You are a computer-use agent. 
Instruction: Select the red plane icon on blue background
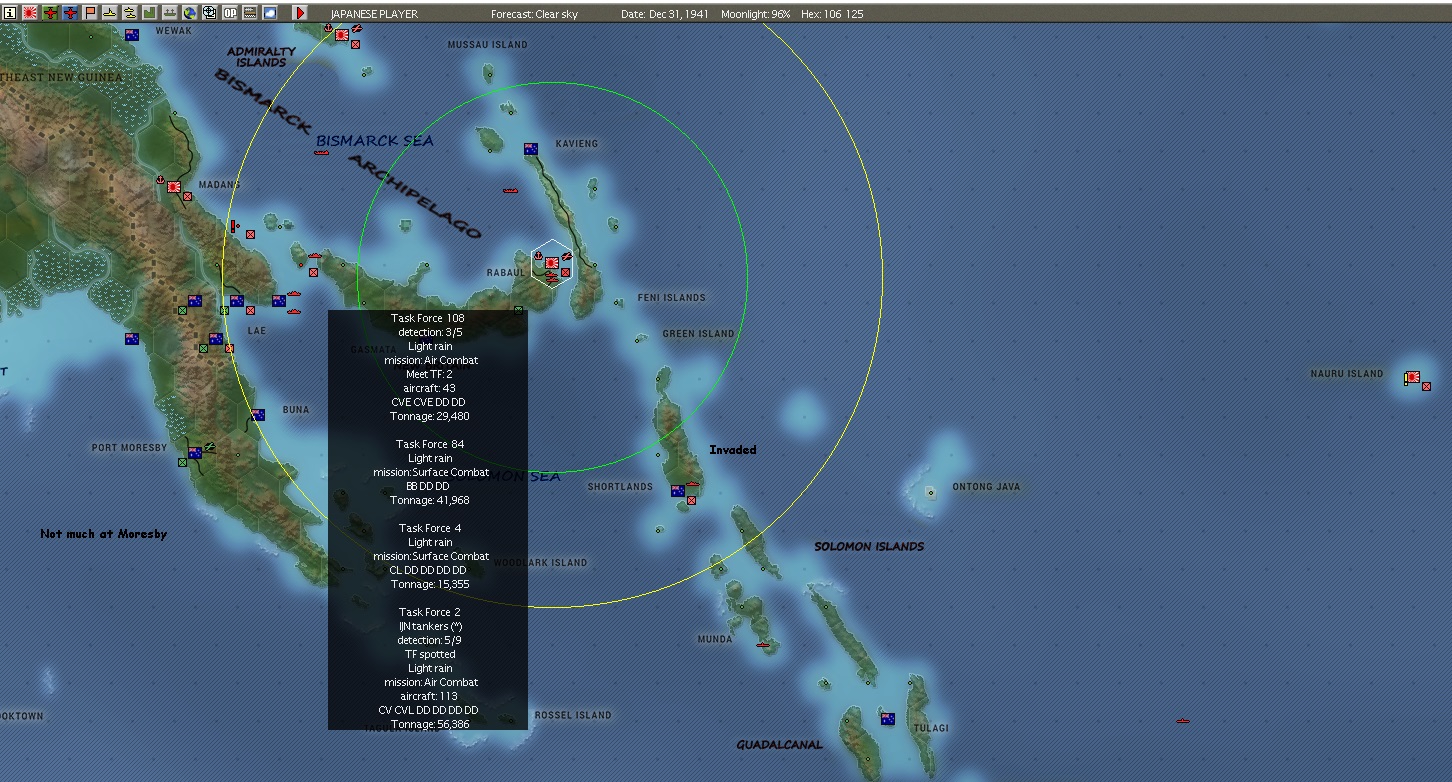point(70,13)
